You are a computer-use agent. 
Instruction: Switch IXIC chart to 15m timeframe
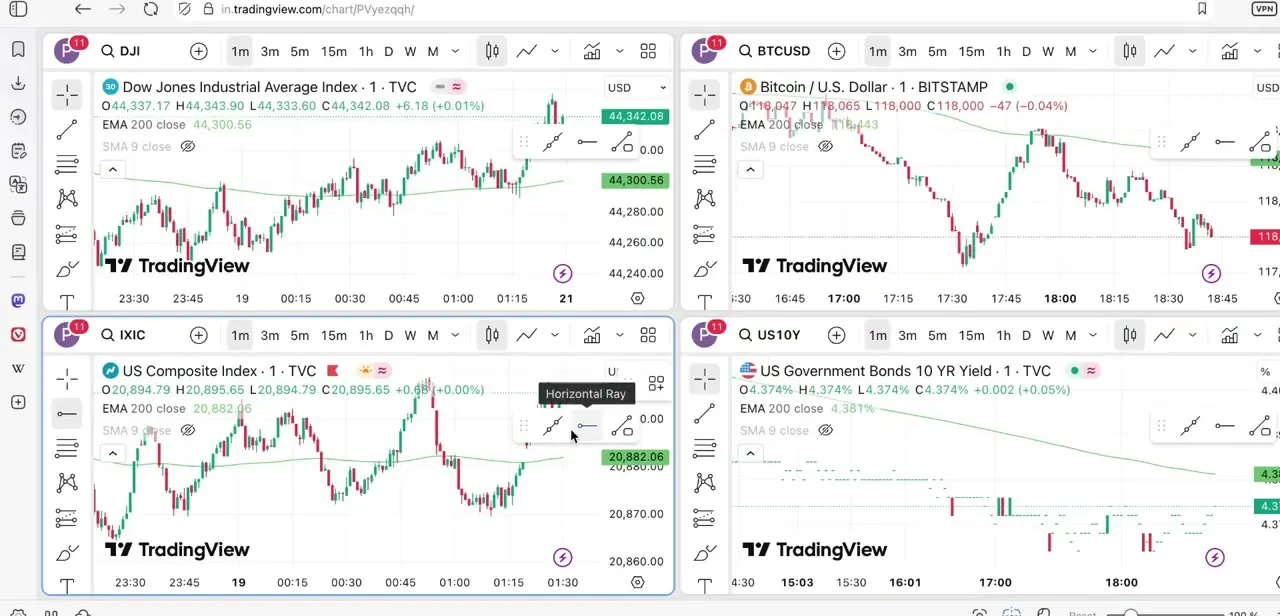point(334,335)
